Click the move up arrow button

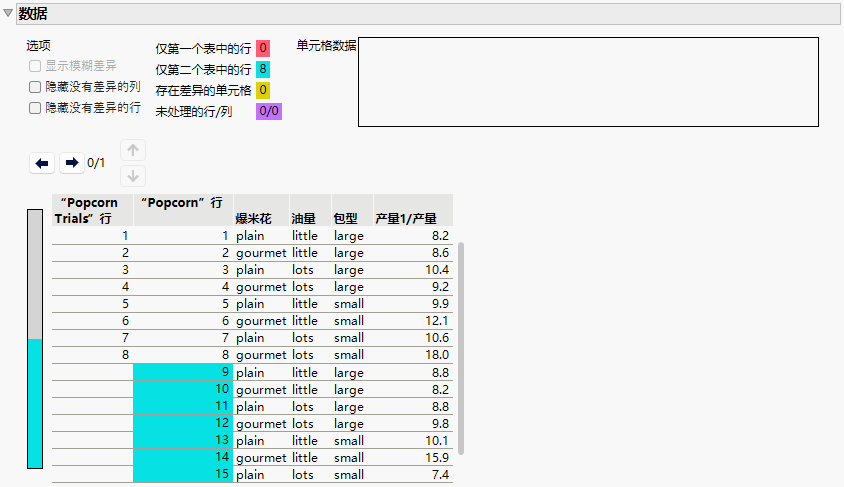pyautogui.click(x=133, y=150)
